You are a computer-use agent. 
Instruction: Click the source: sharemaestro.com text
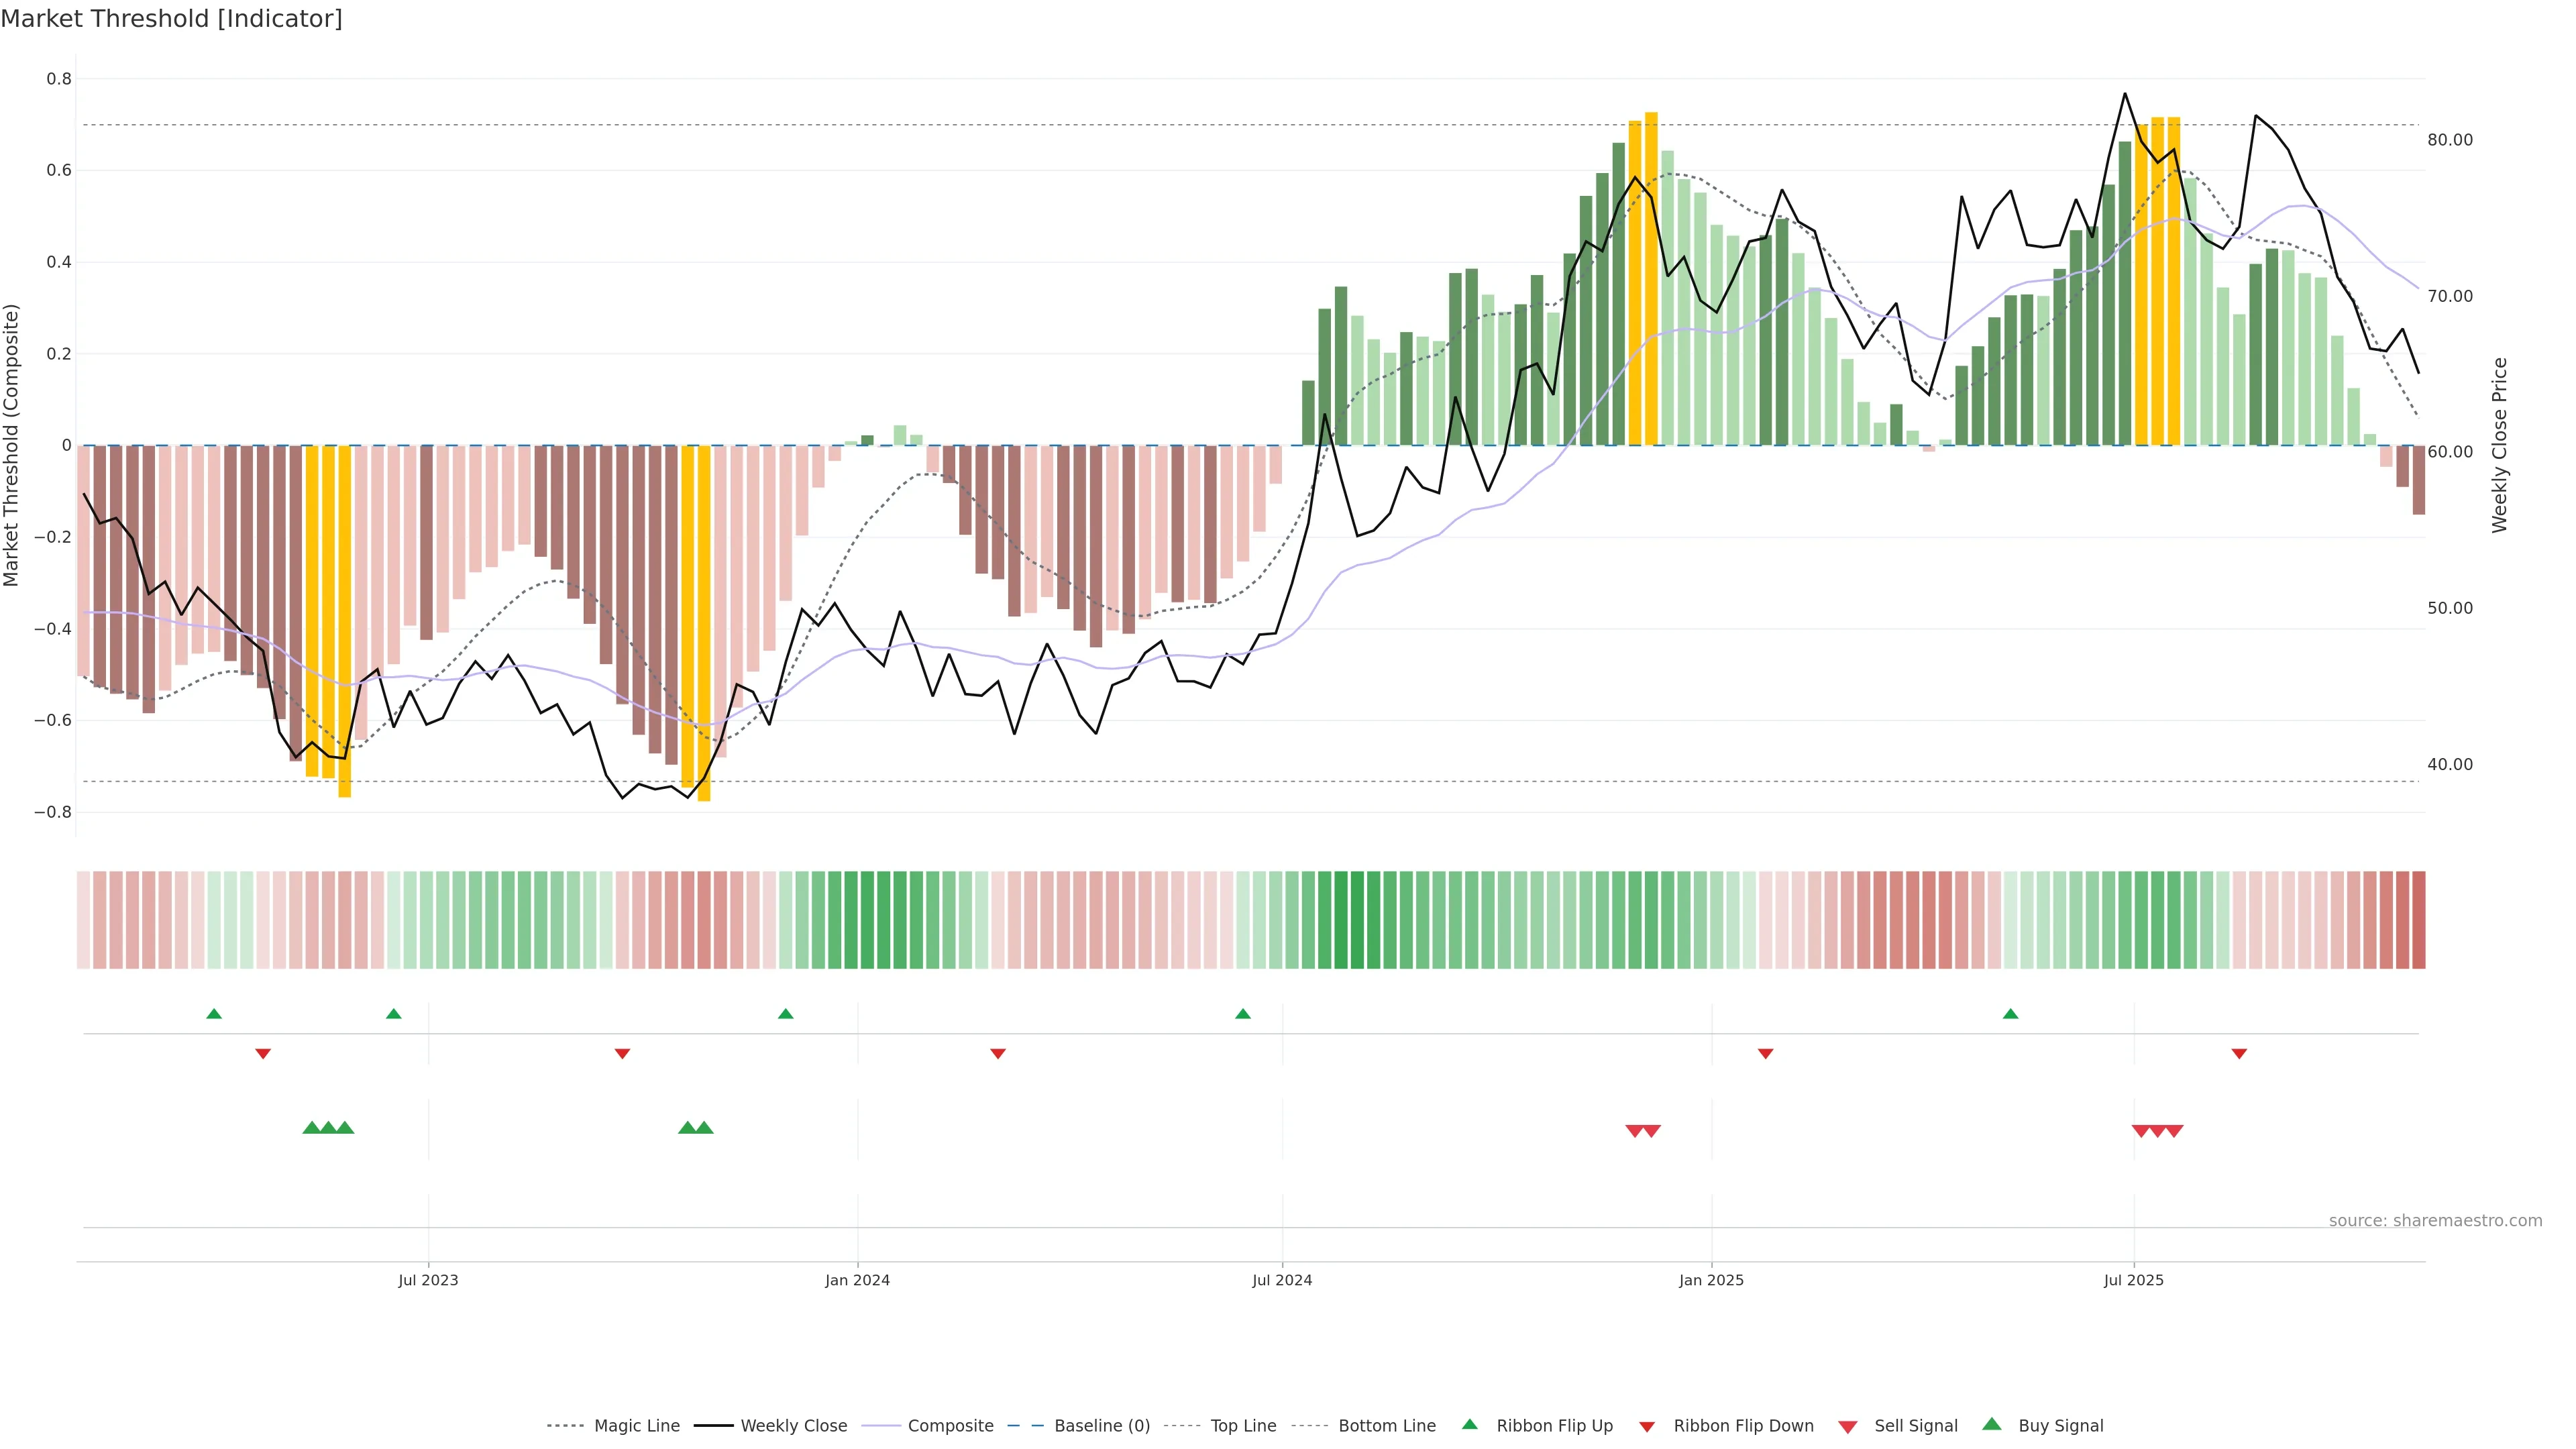click(x=2435, y=1220)
